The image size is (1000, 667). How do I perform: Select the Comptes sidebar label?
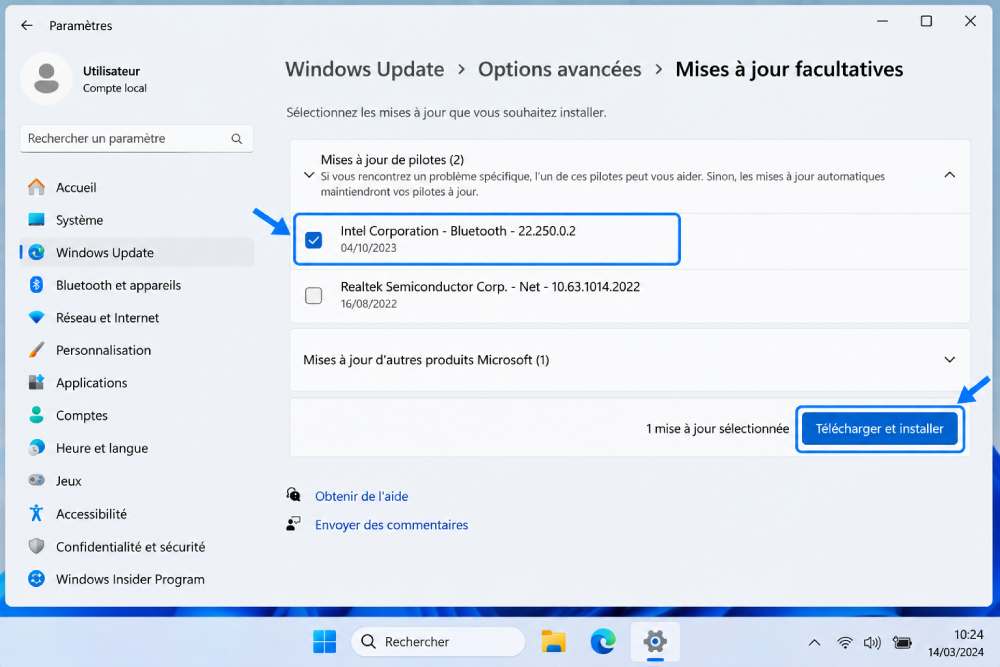[x=82, y=415]
